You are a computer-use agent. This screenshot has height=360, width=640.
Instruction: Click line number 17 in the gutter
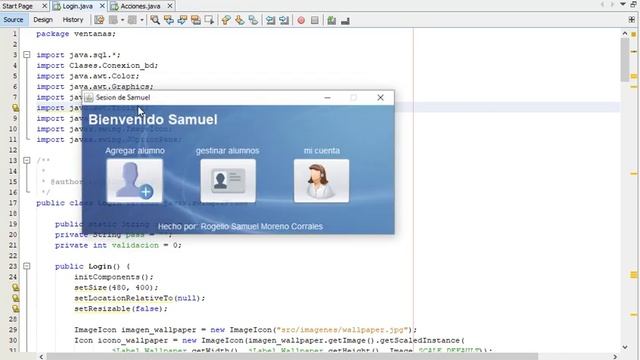[x=13, y=203]
